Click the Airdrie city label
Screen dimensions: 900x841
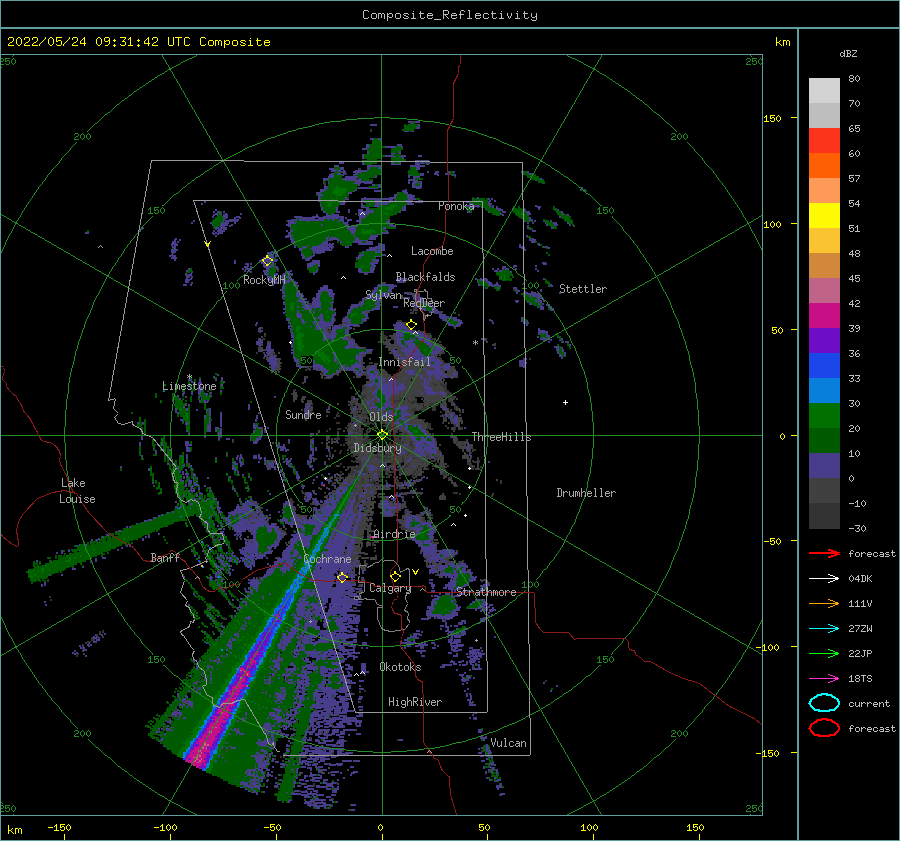393,534
